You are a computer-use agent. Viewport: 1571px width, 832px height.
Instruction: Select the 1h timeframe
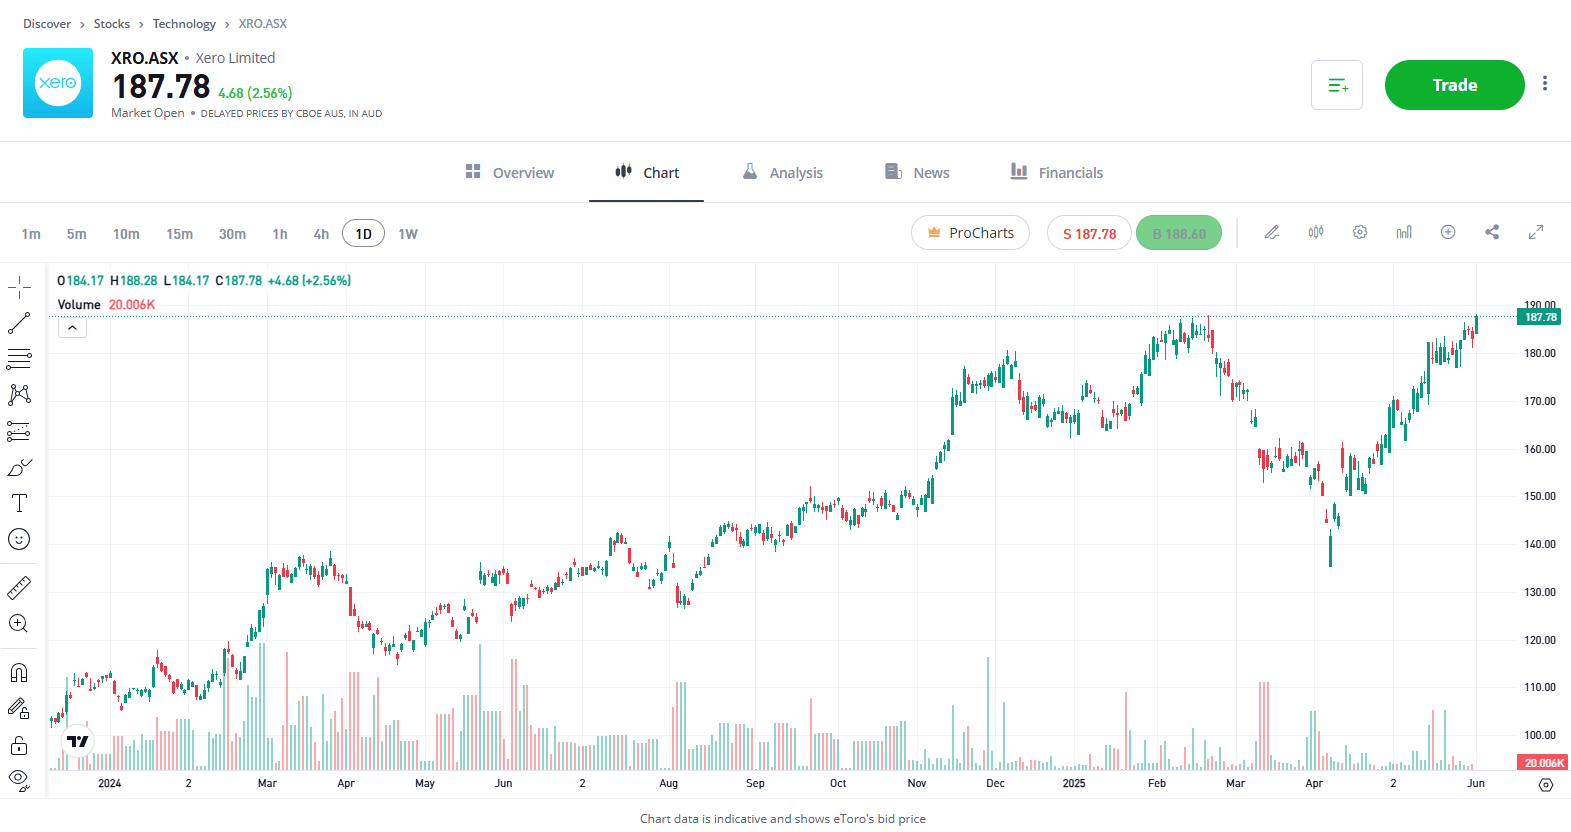click(x=280, y=234)
